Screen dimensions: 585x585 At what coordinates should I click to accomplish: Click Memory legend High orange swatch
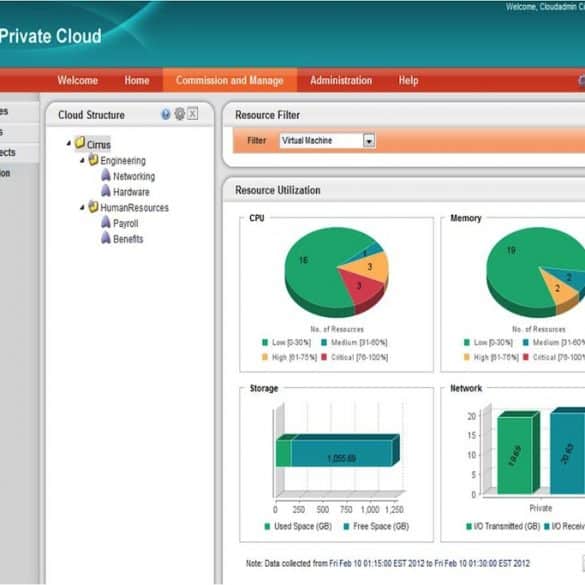point(467,357)
